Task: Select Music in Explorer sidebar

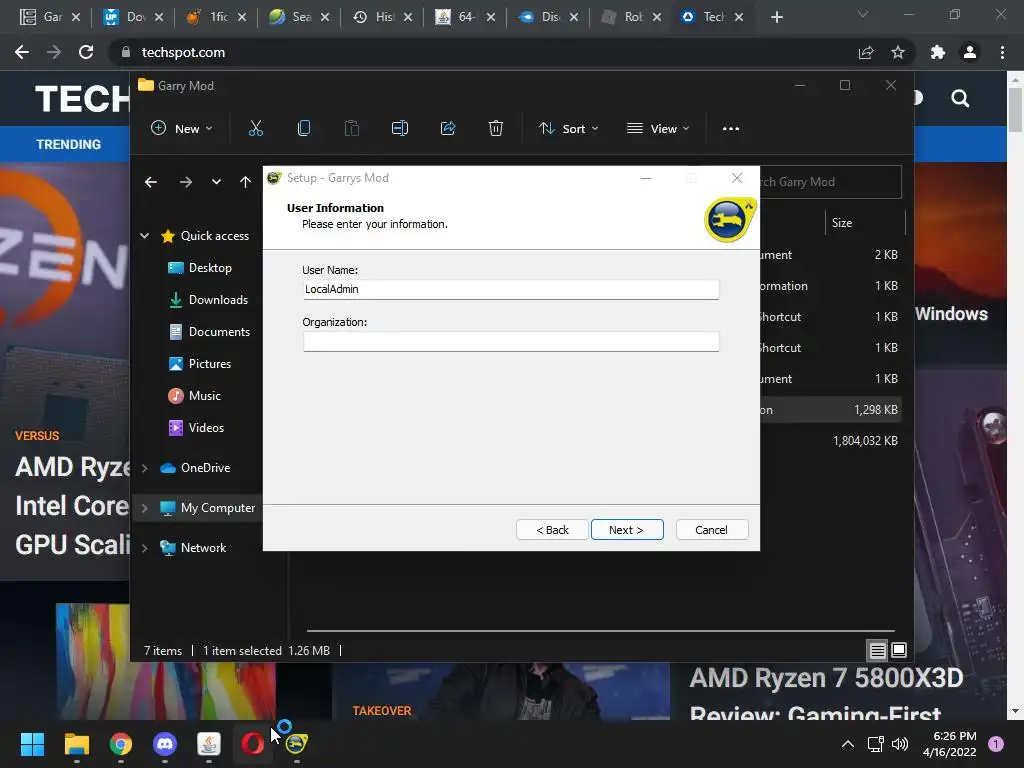Action: pyautogui.click(x=194, y=396)
